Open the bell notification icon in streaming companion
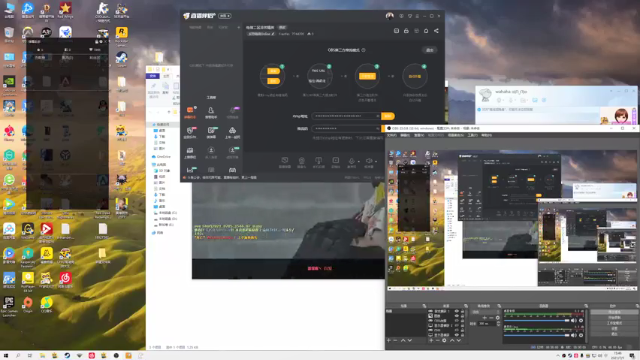640x360 pixels. click(x=426, y=31)
